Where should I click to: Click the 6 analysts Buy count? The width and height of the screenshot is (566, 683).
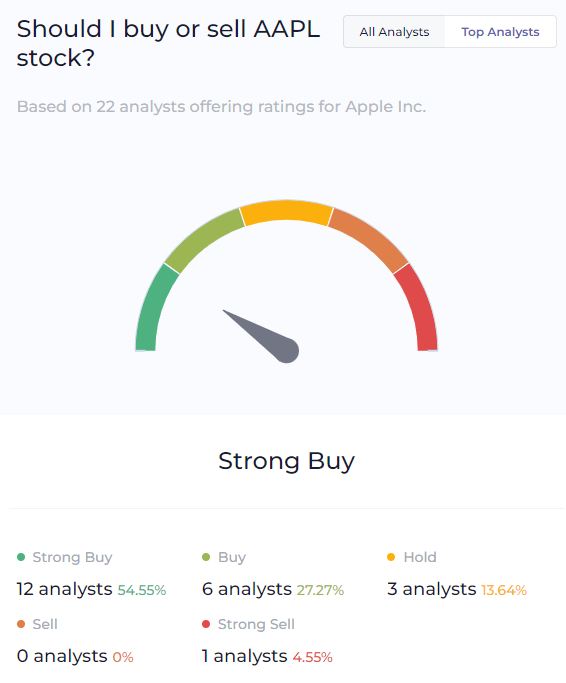[x=247, y=589]
